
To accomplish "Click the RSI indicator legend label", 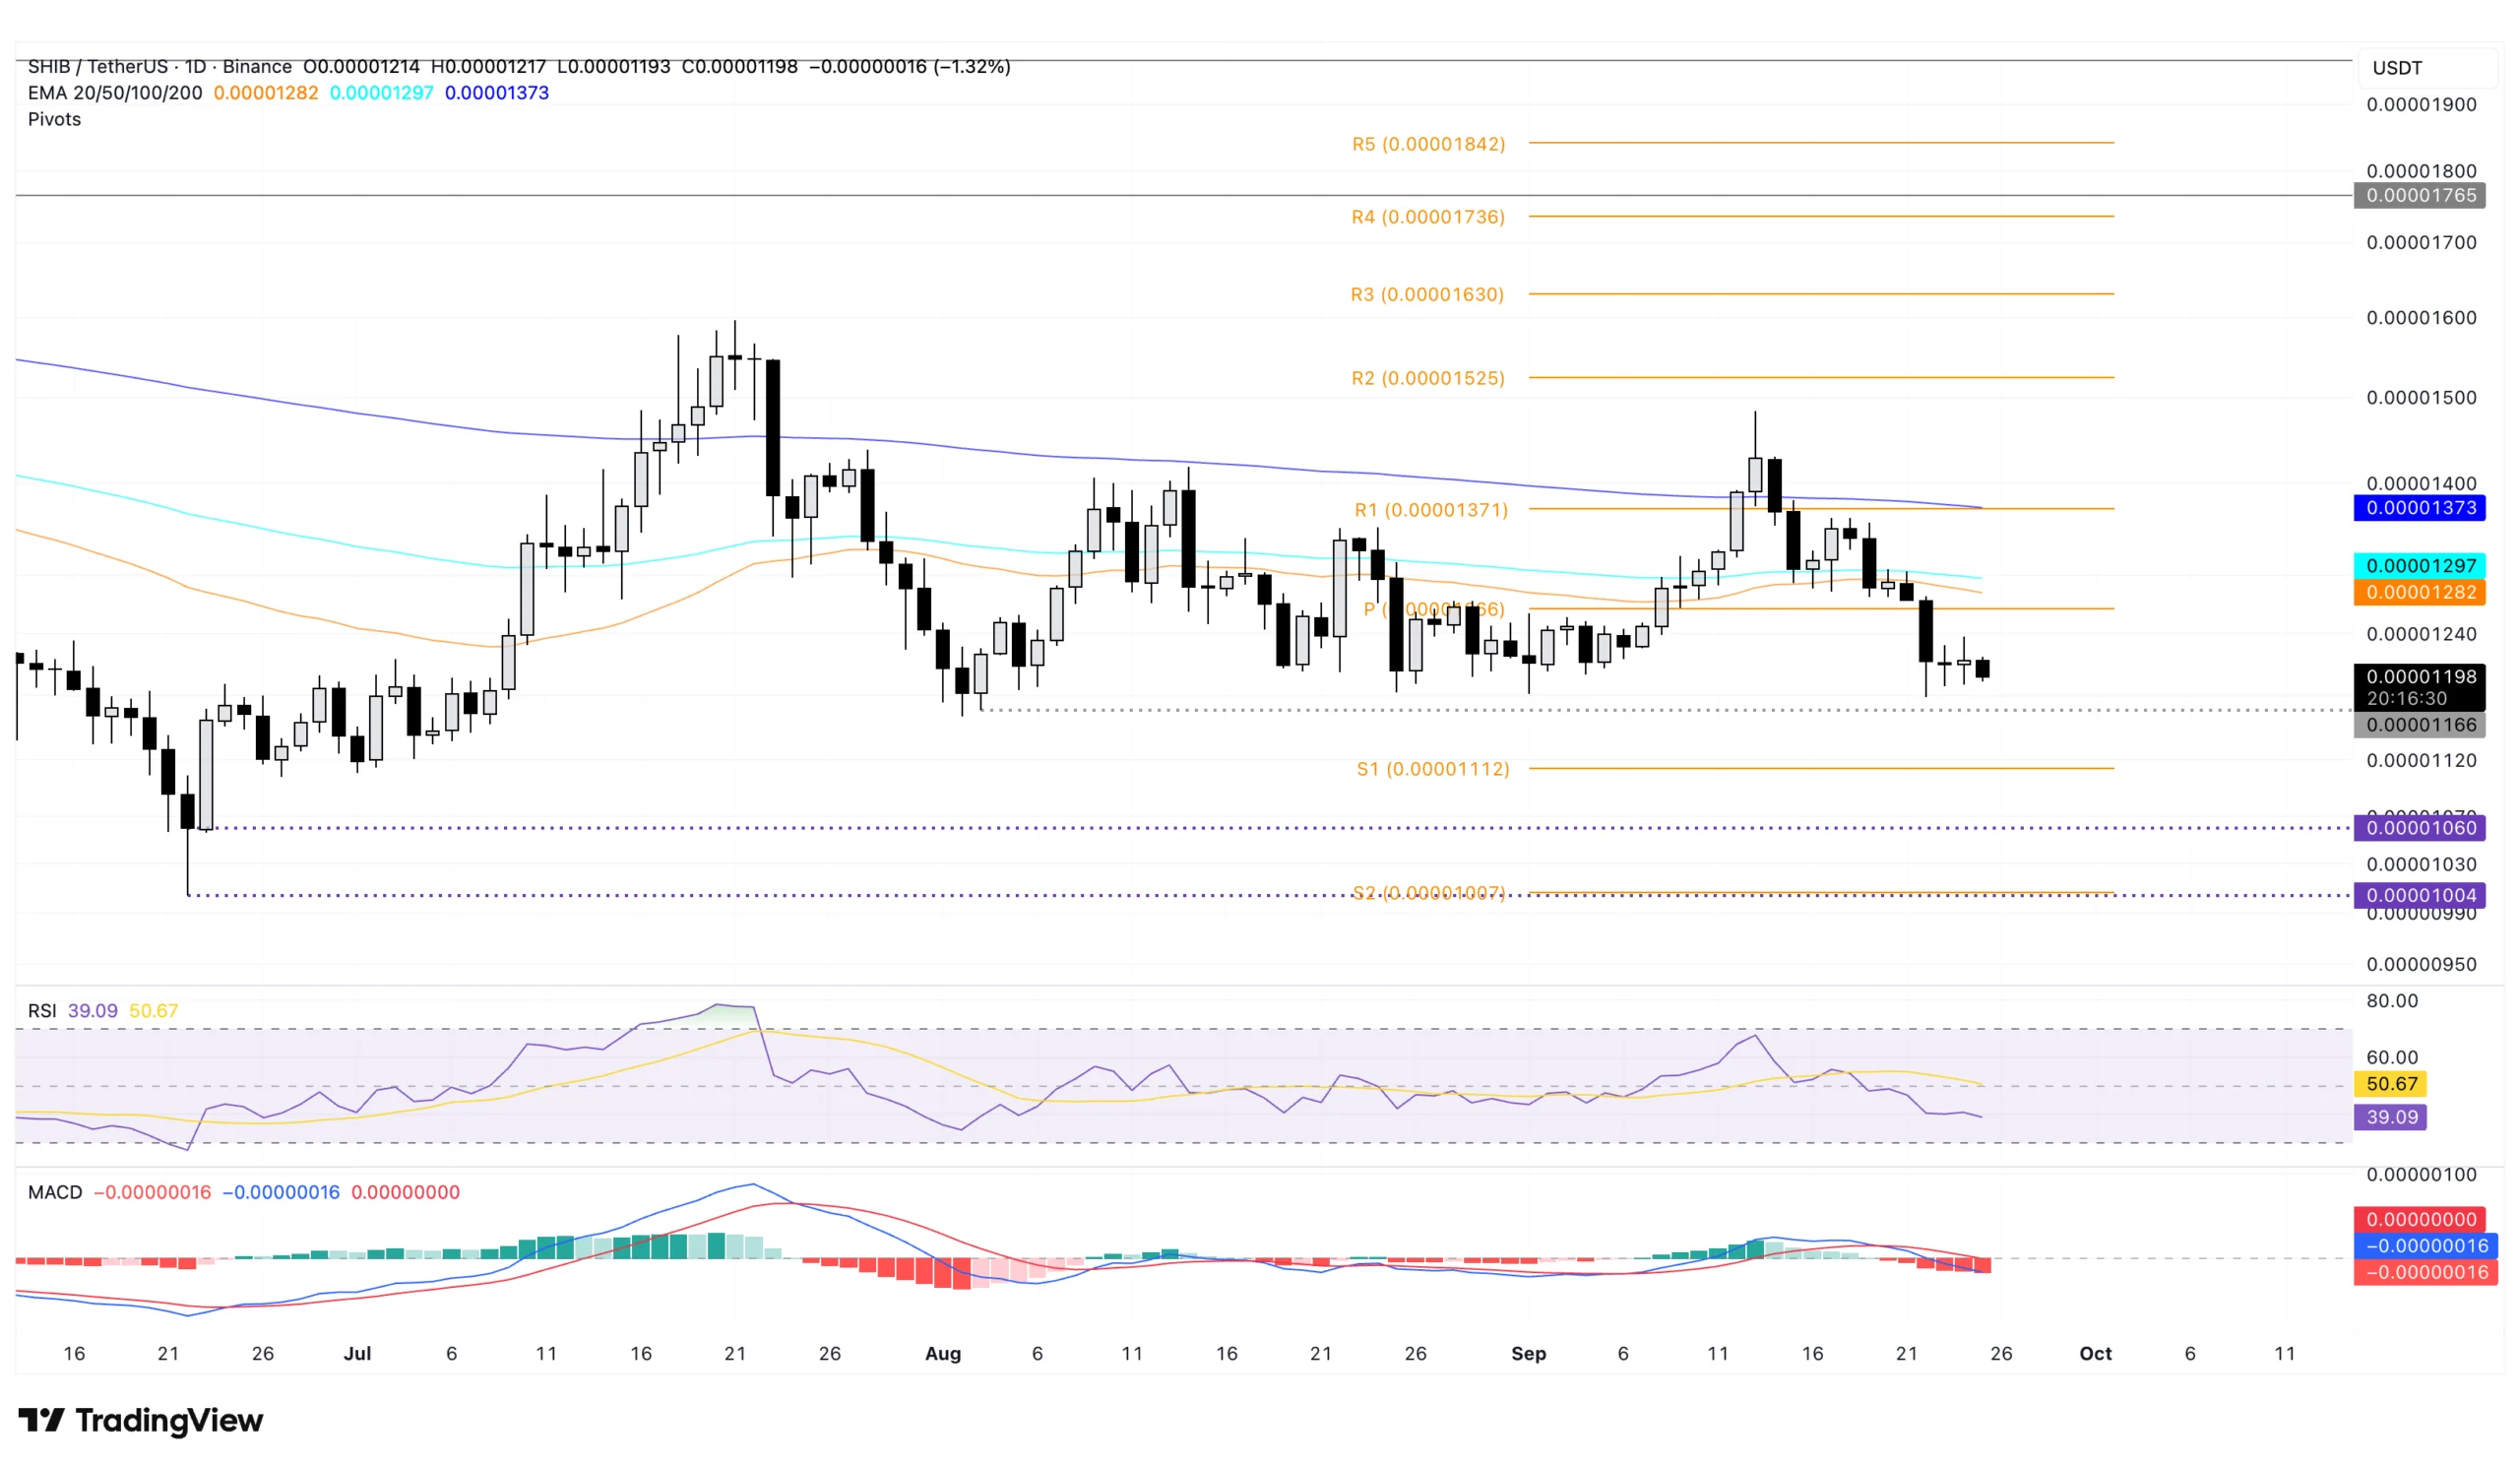I will [42, 1010].
